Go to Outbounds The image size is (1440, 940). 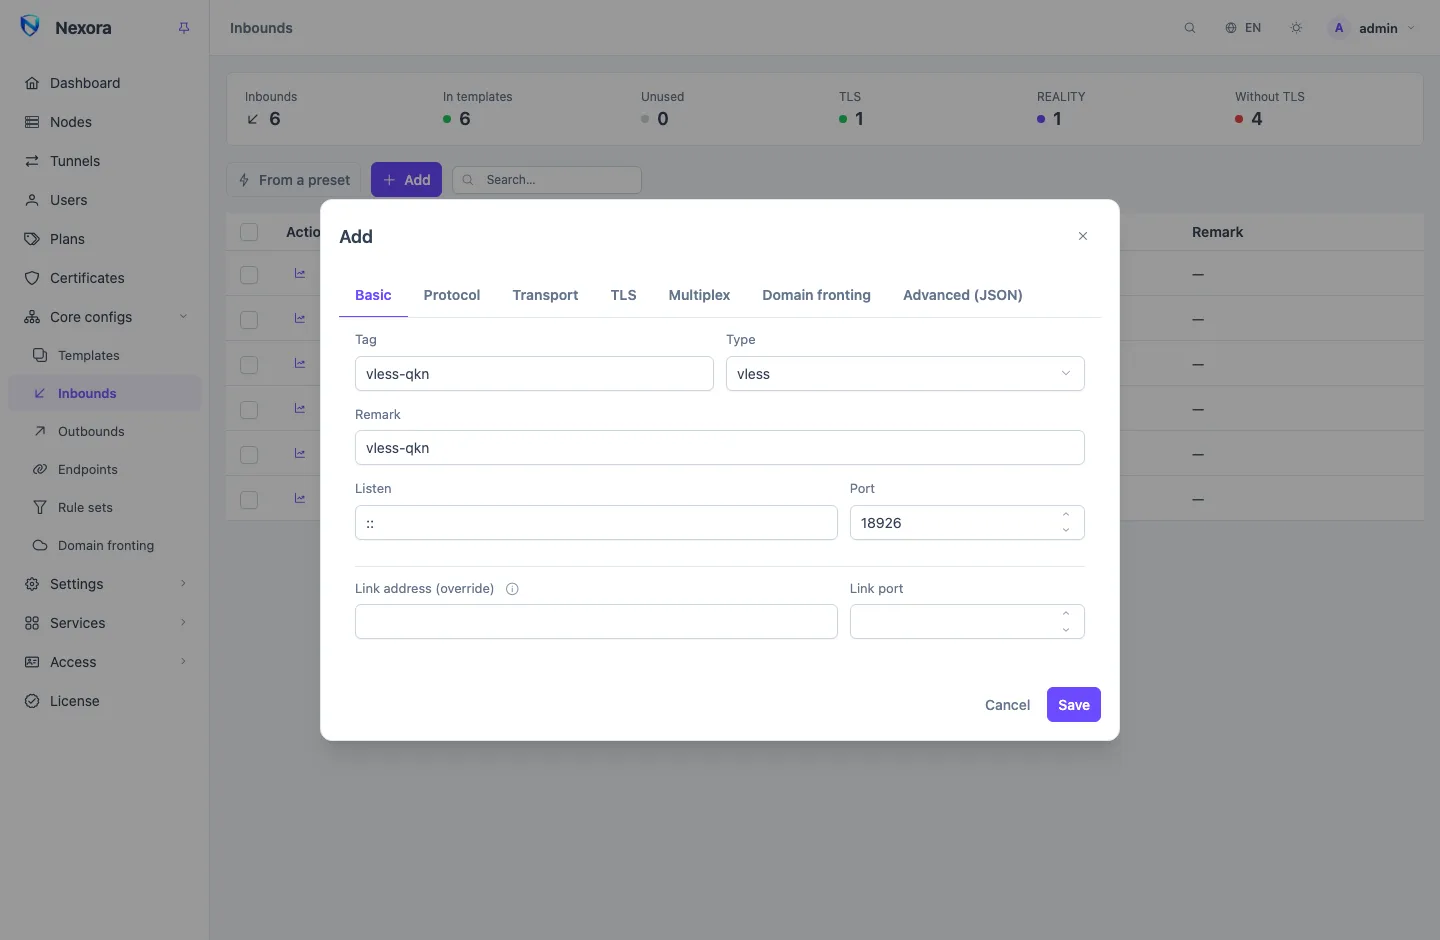(x=105, y=431)
